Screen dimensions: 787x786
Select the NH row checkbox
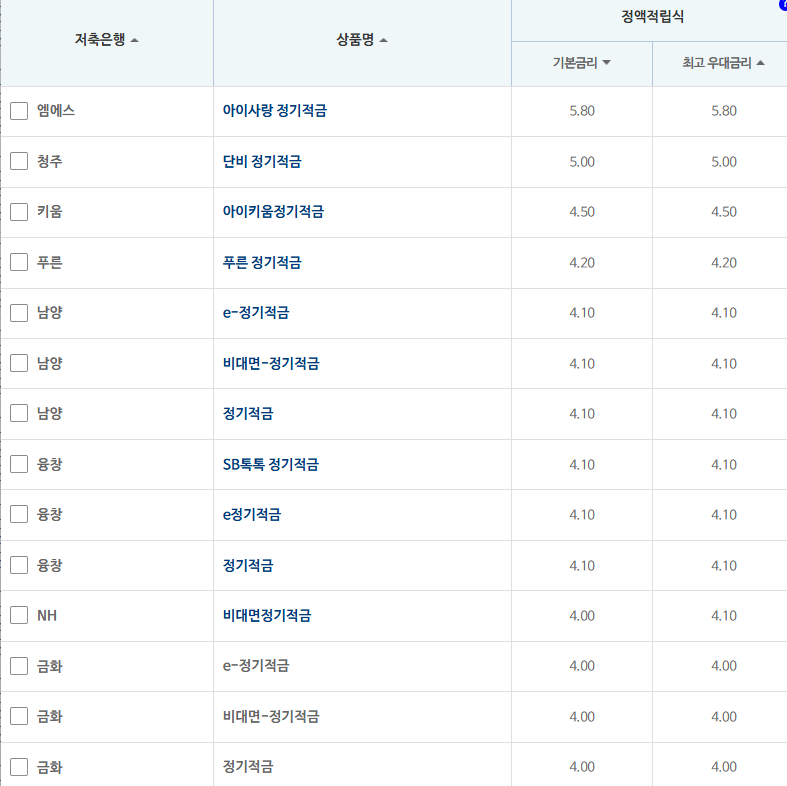19,615
